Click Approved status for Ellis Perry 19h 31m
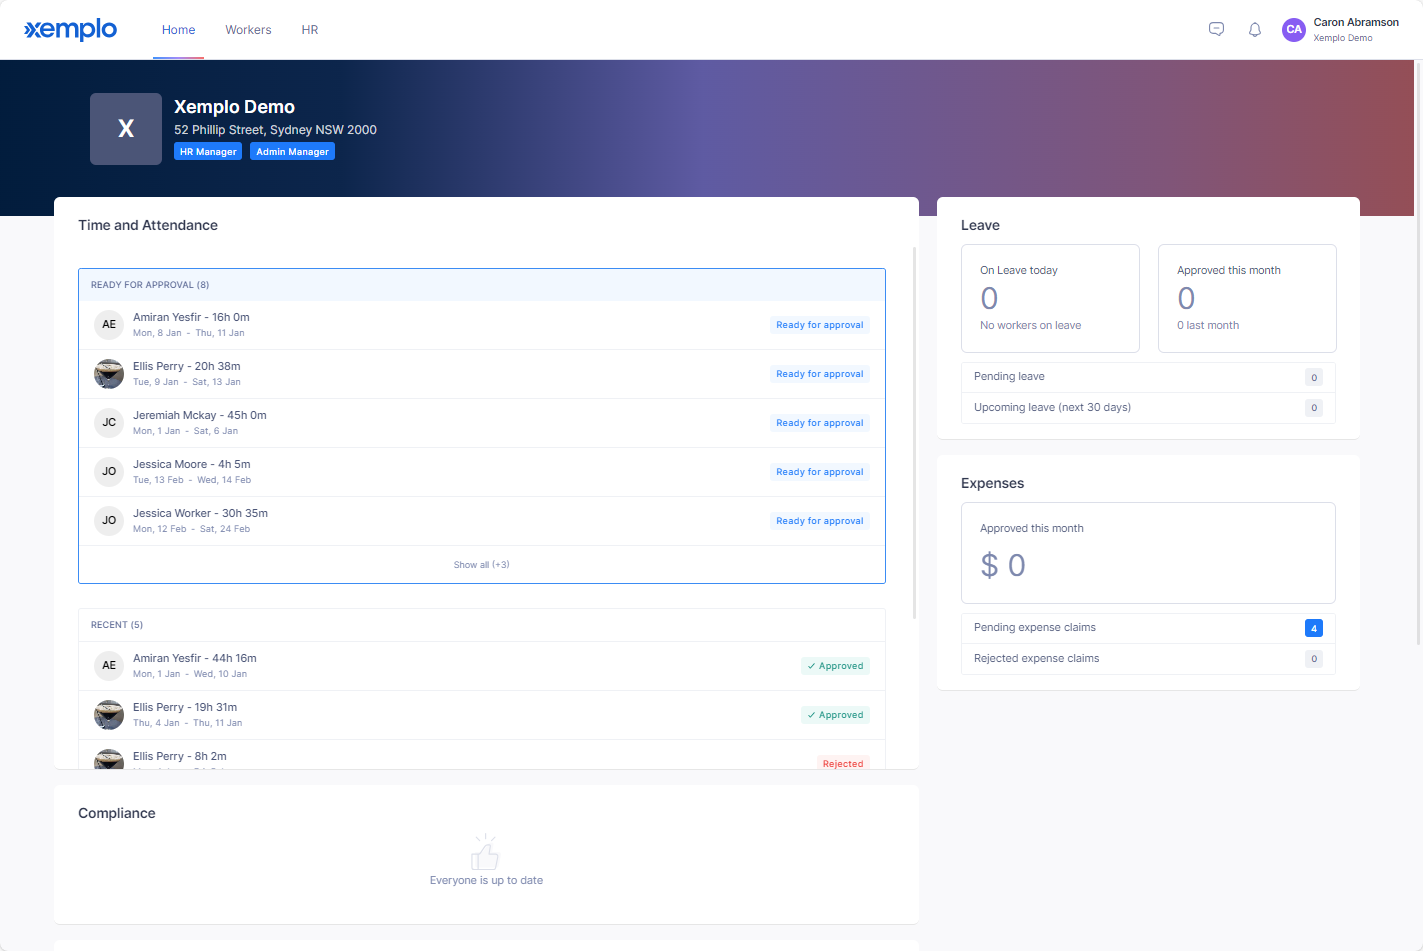 point(835,715)
